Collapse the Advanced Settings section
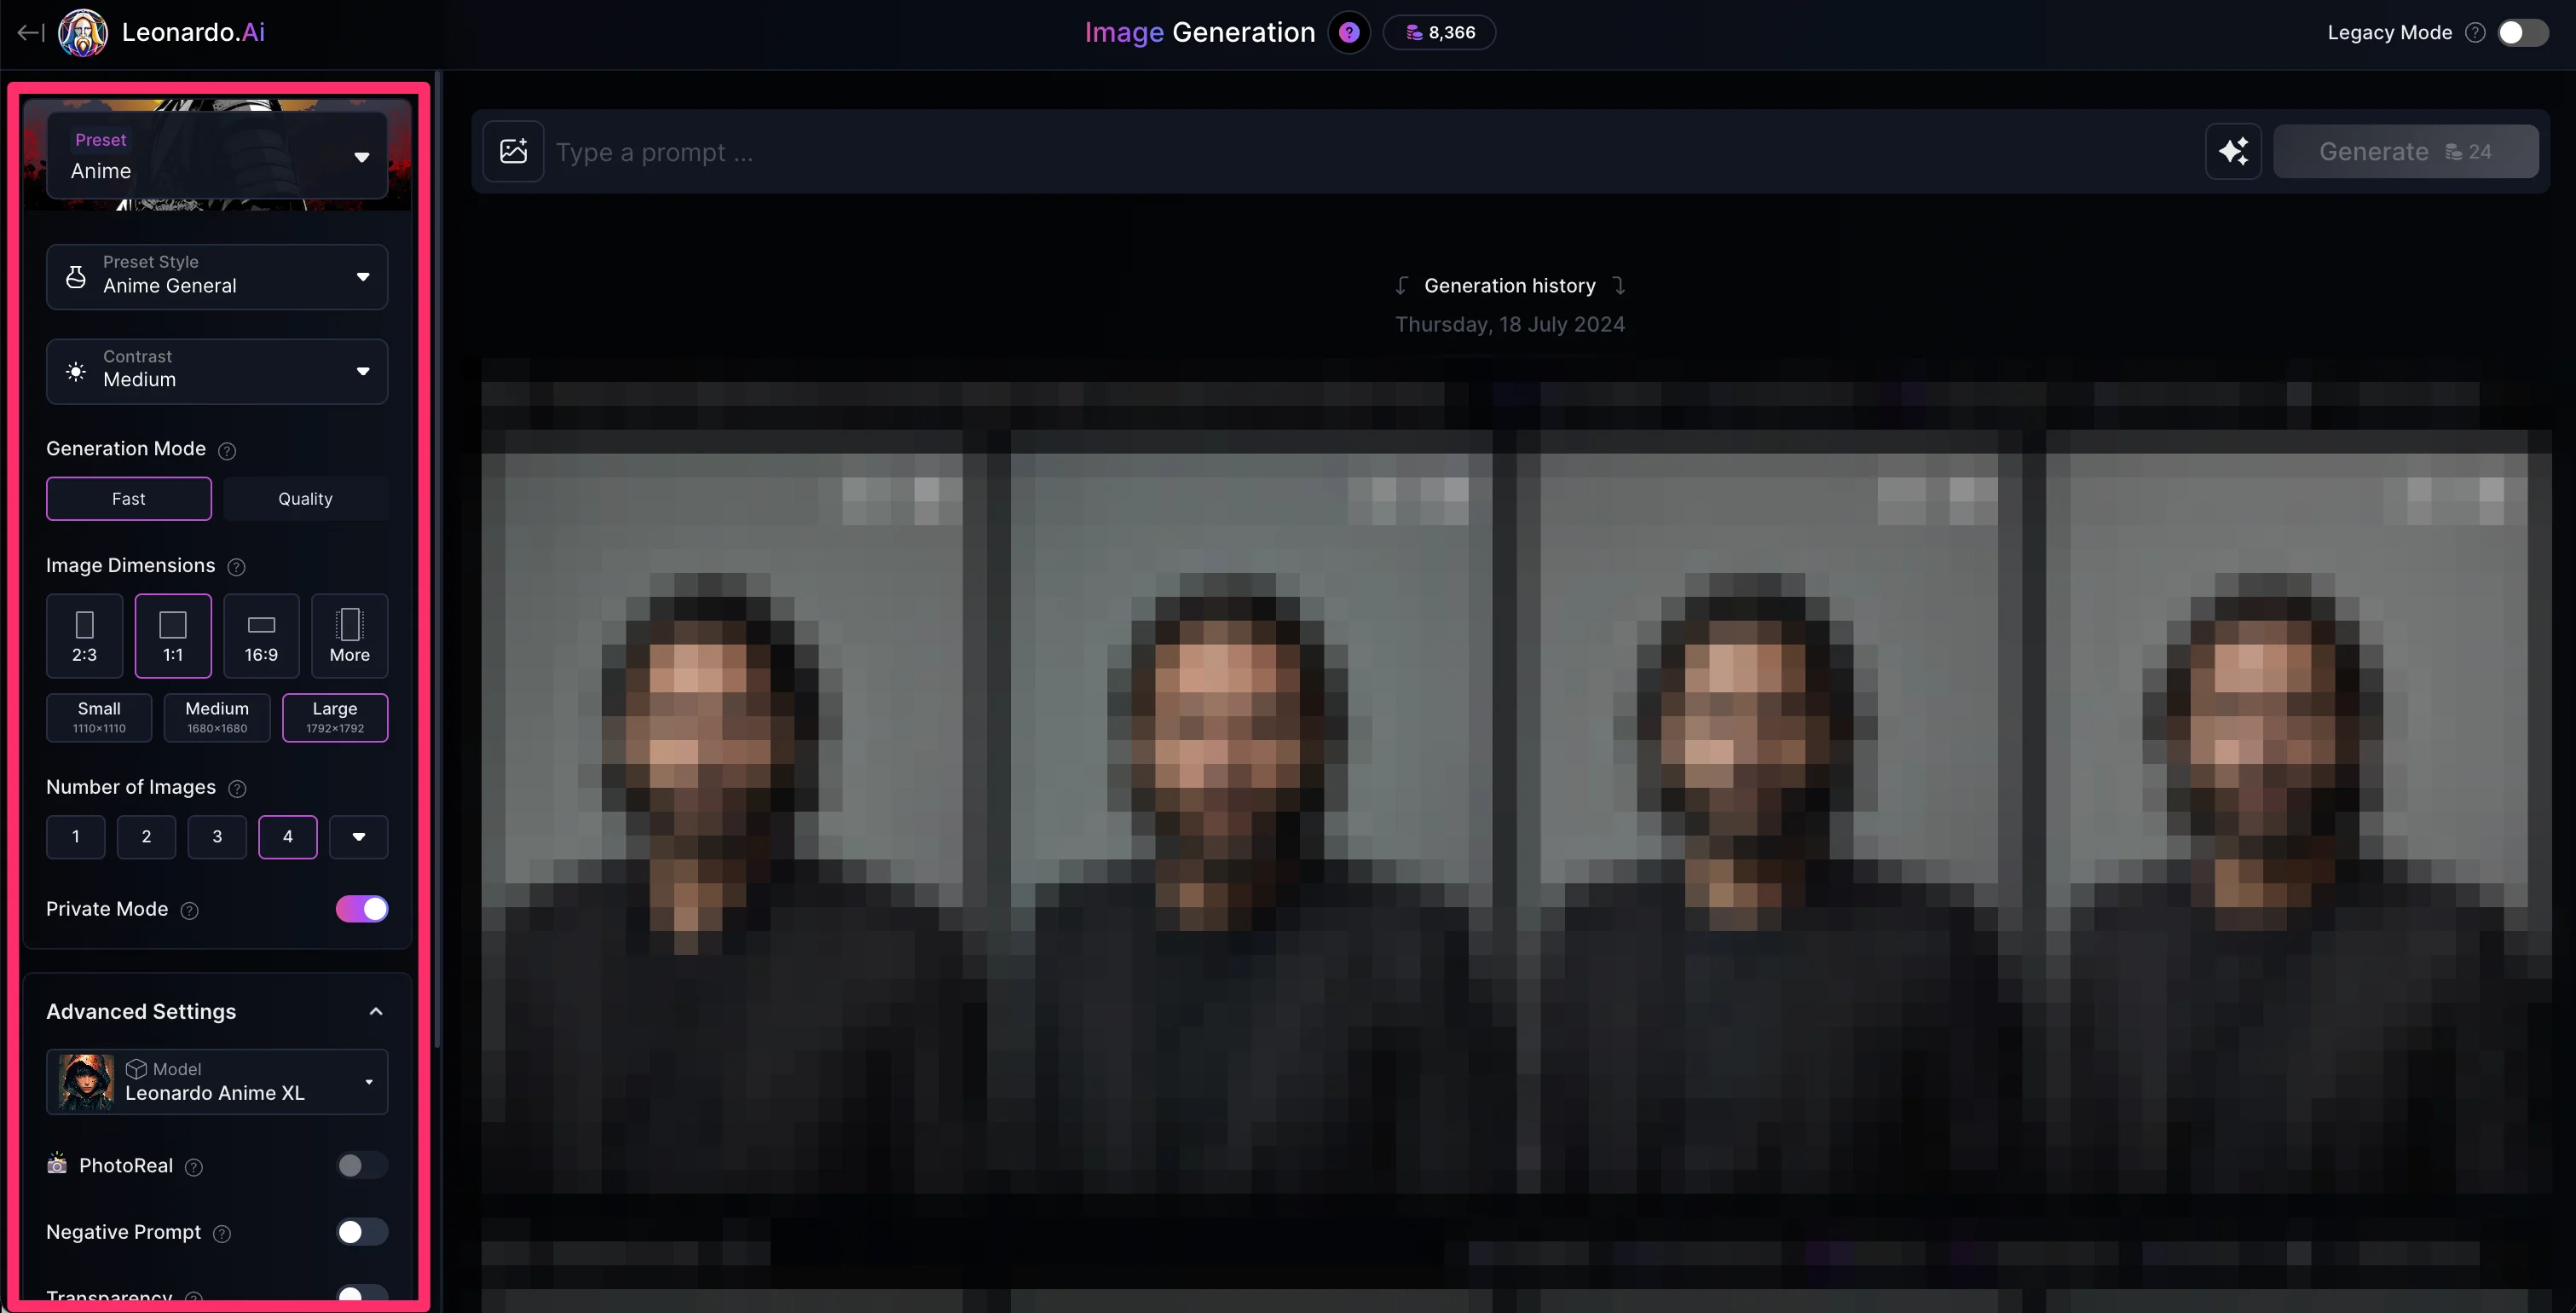Viewport: 2576px width, 1313px height. pyautogui.click(x=375, y=1012)
